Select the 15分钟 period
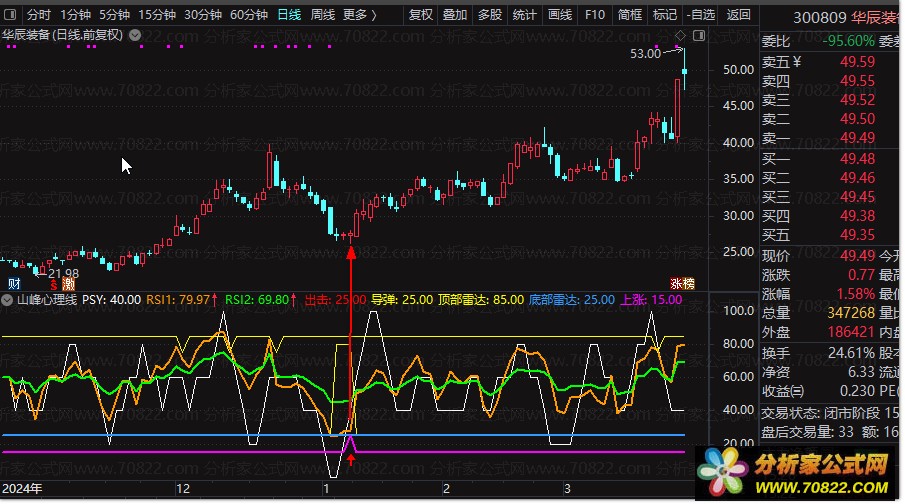The height and width of the screenshot is (504, 905). pyautogui.click(x=157, y=14)
